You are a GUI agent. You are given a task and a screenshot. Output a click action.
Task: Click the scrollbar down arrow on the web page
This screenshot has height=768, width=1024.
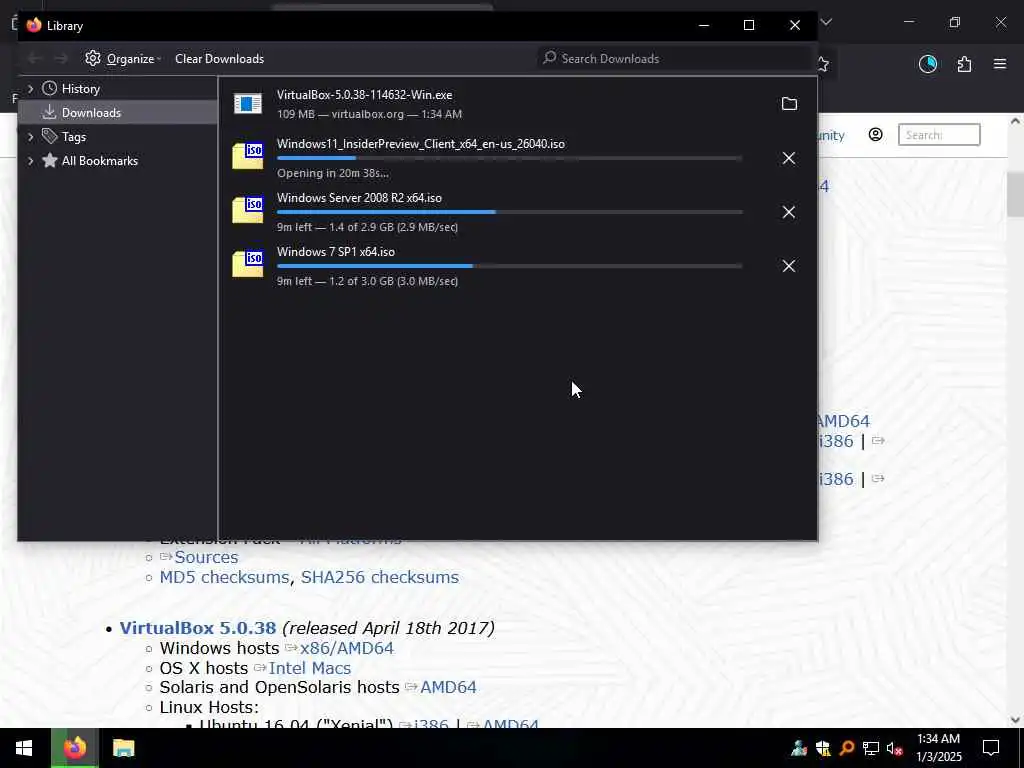click(x=1015, y=720)
